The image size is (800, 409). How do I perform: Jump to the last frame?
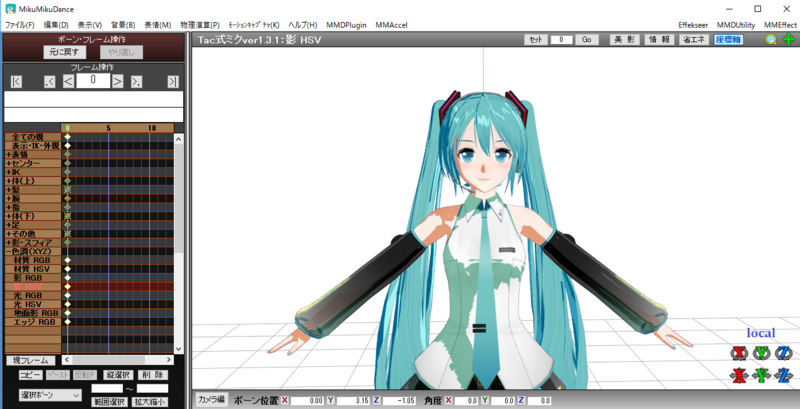tap(173, 81)
